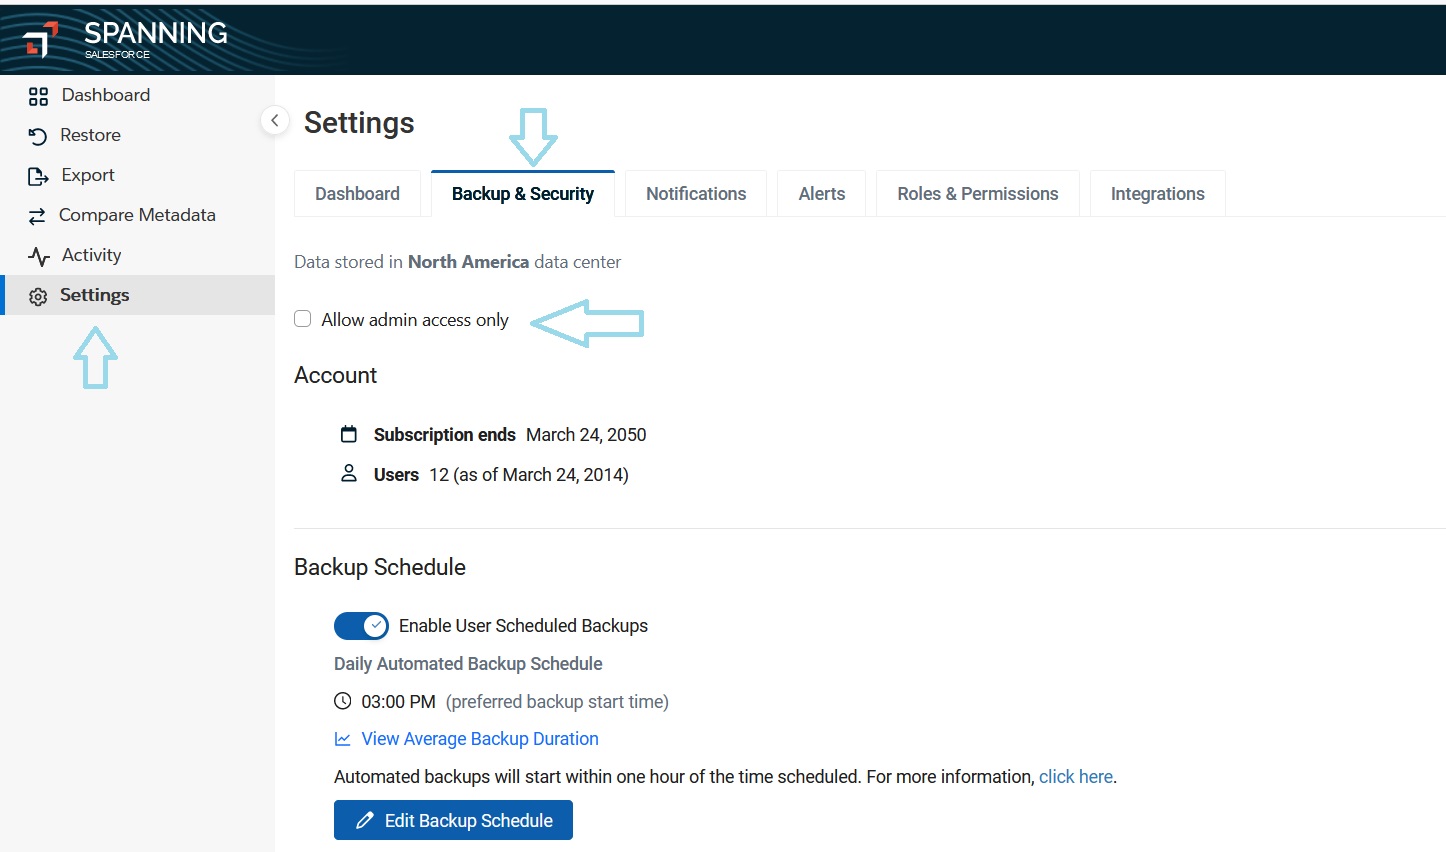Click the clock icon beside 03:00 PM
Image resolution: width=1446 pixels, height=852 pixels.
pos(343,701)
